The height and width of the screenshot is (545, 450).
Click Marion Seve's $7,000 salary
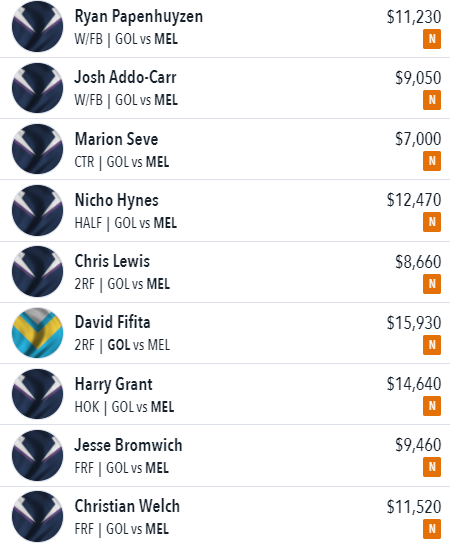pyautogui.click(x=418, y=139)
